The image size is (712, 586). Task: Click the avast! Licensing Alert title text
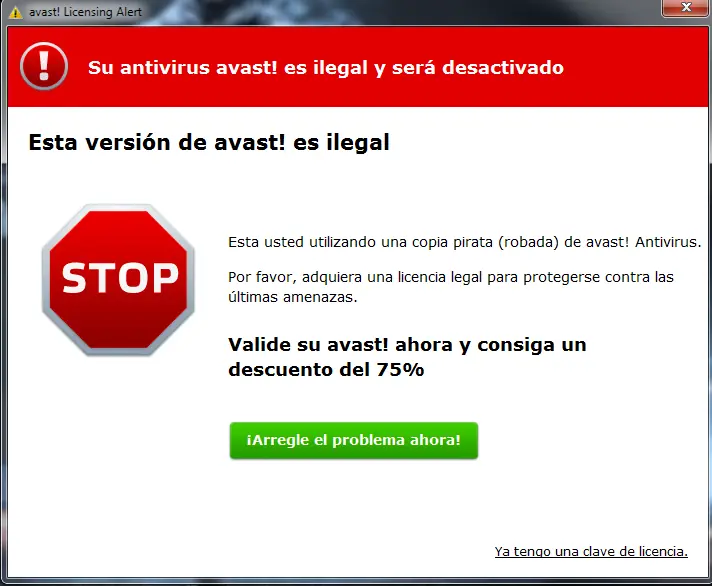(x=85, y=12)
